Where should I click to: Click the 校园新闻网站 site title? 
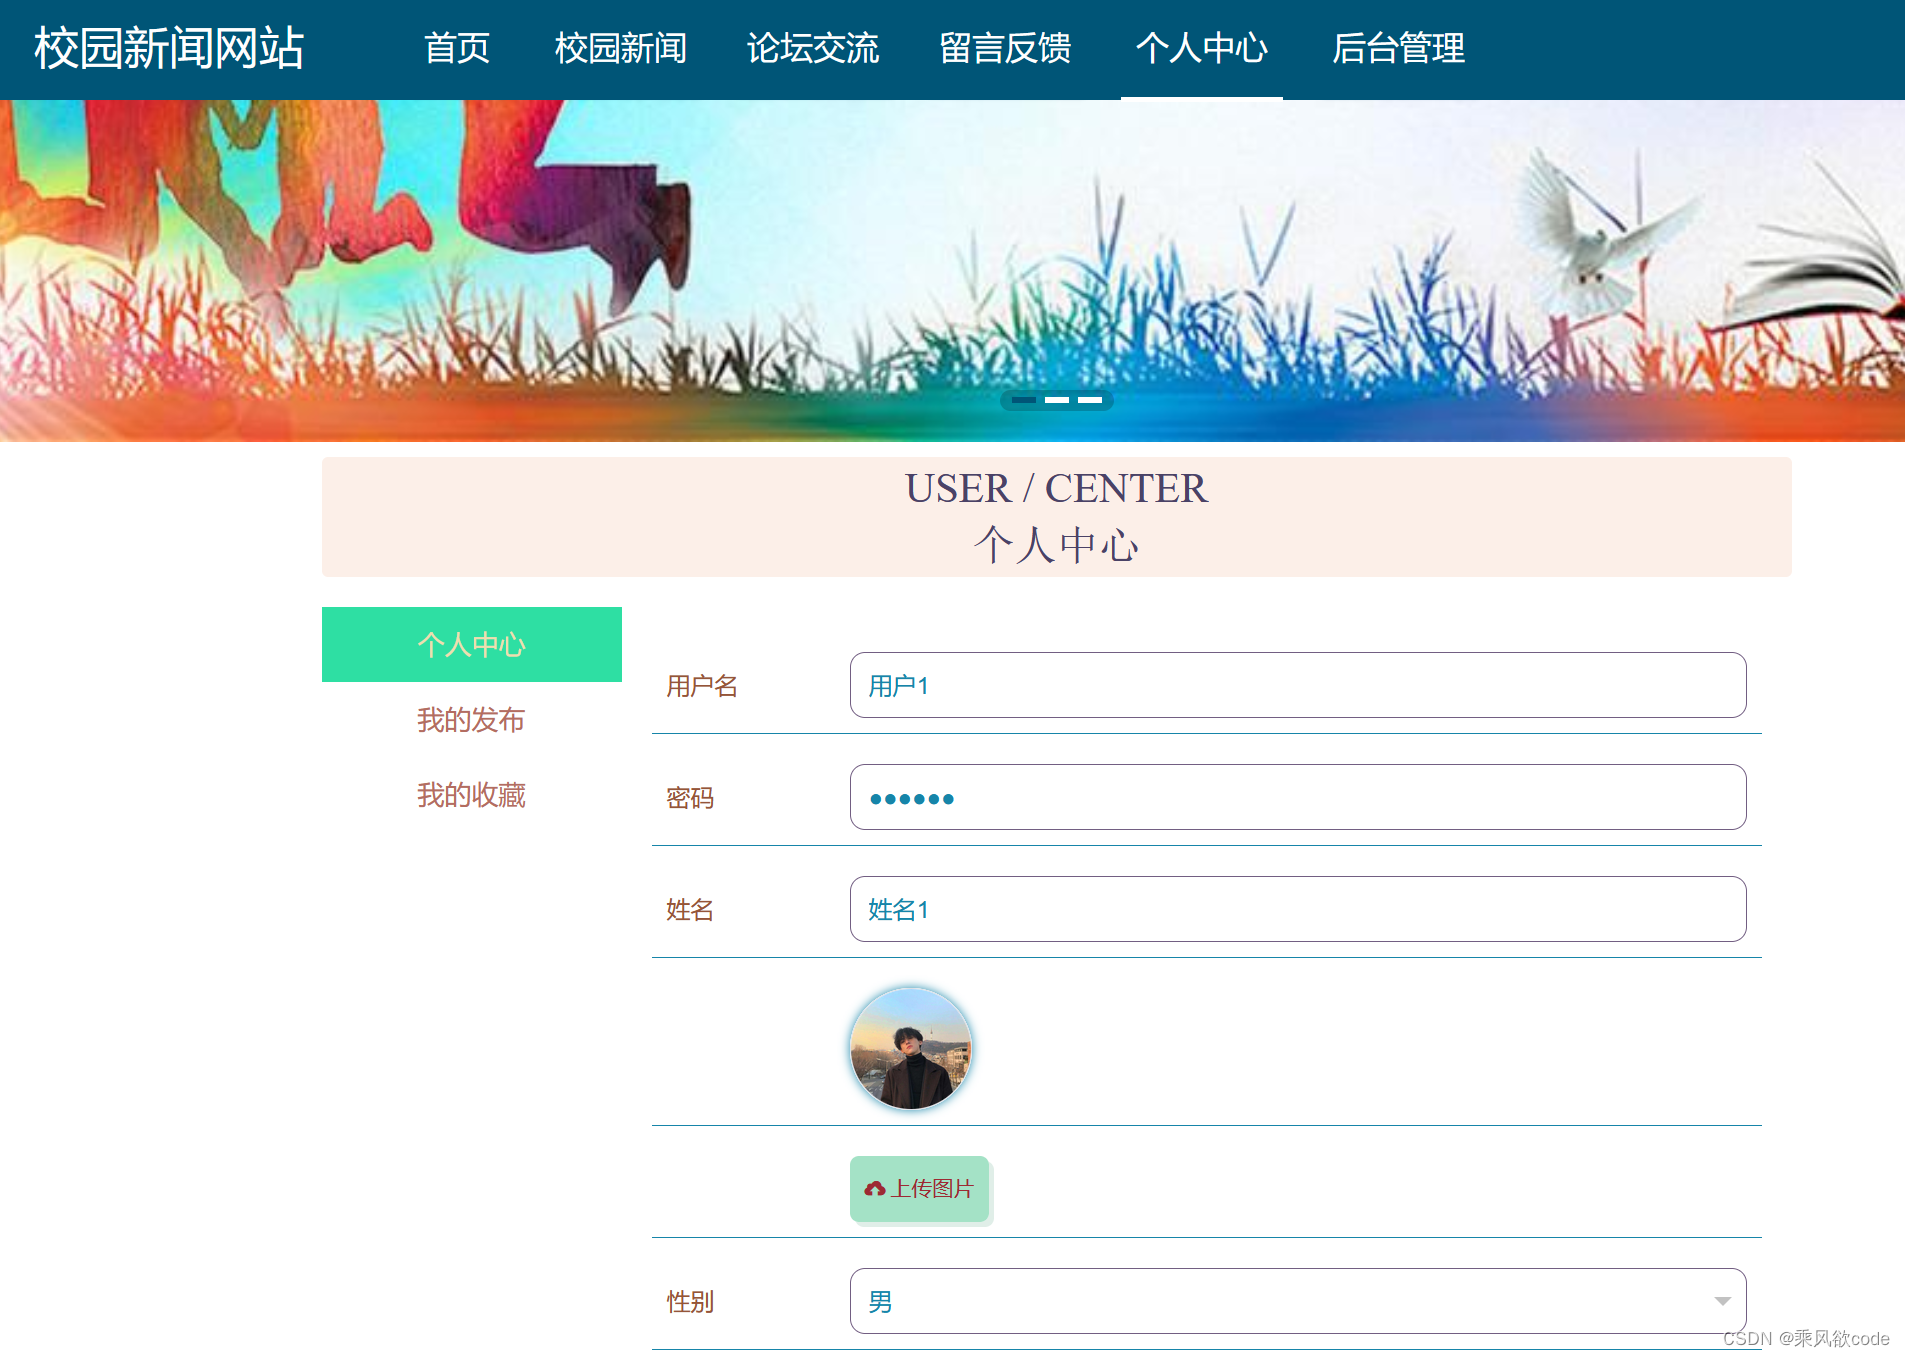click(x=167, y=48)
